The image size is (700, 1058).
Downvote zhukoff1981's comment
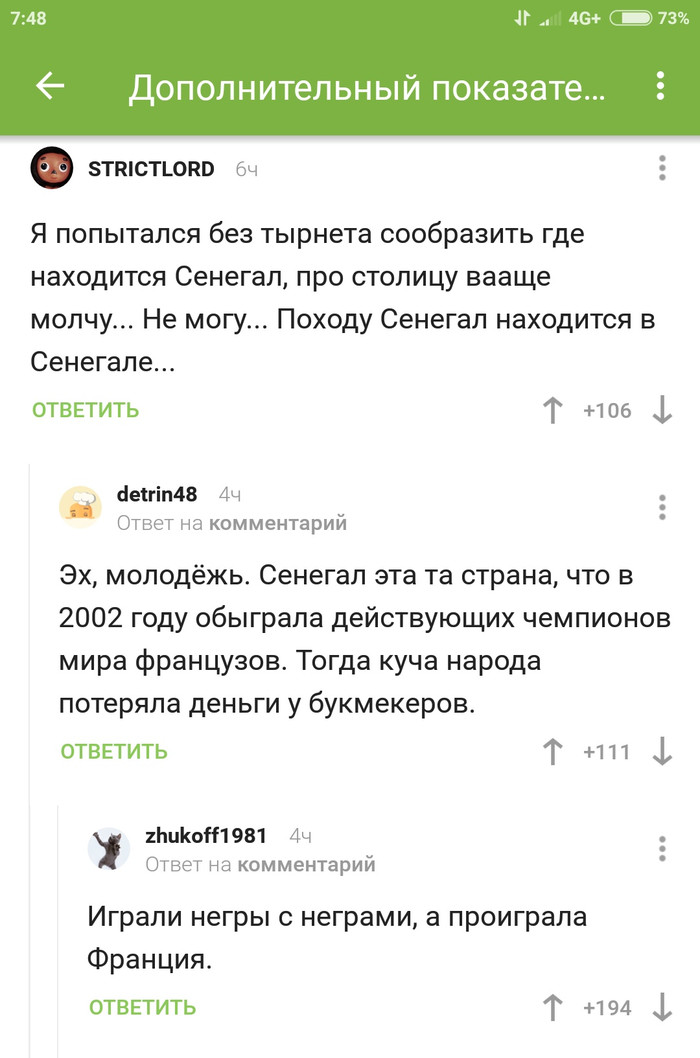[x=662, y=1008]
